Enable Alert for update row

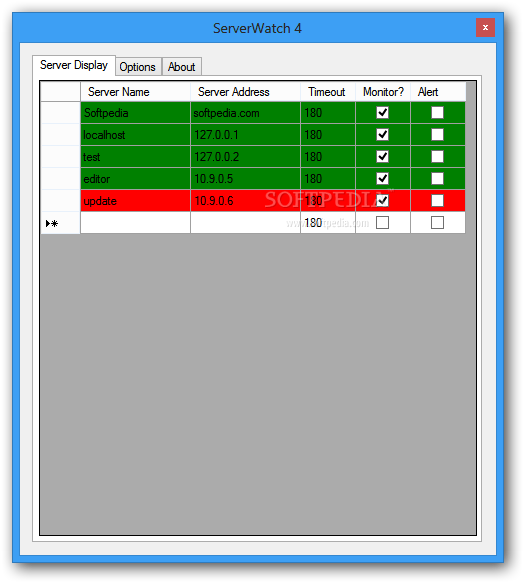click(437, 201)
